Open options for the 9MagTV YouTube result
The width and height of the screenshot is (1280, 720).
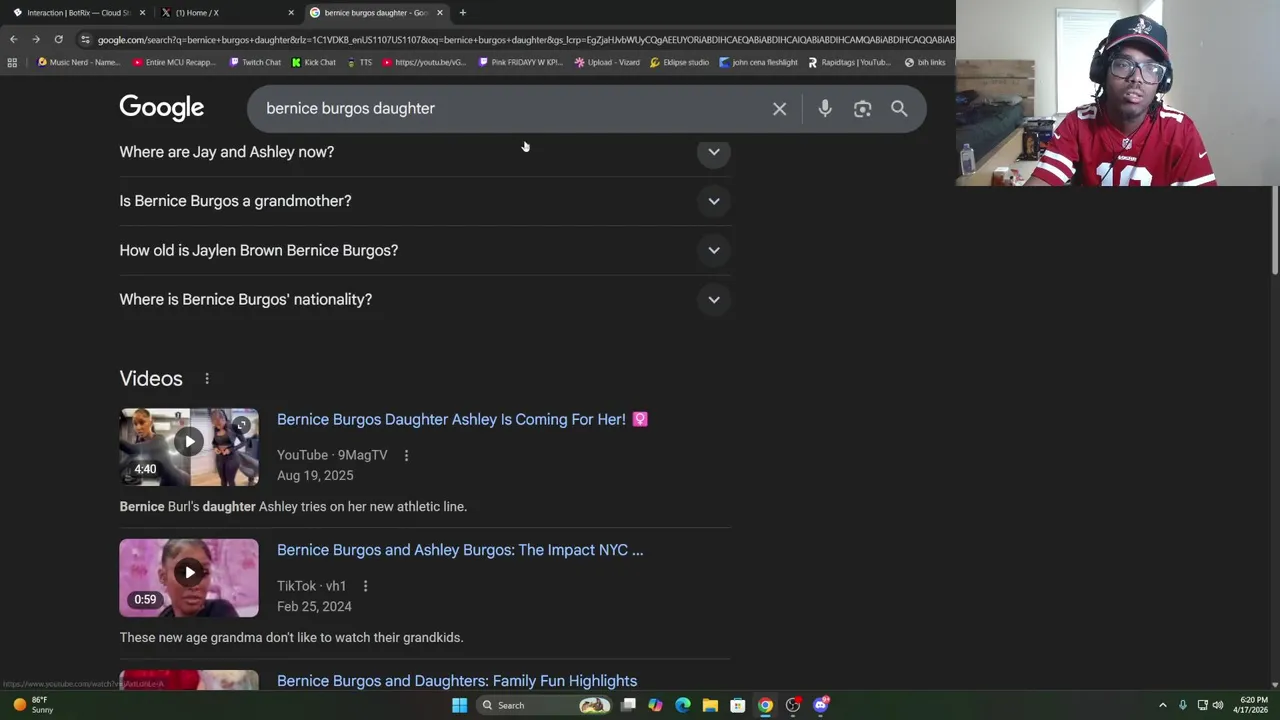pos(406,455)
